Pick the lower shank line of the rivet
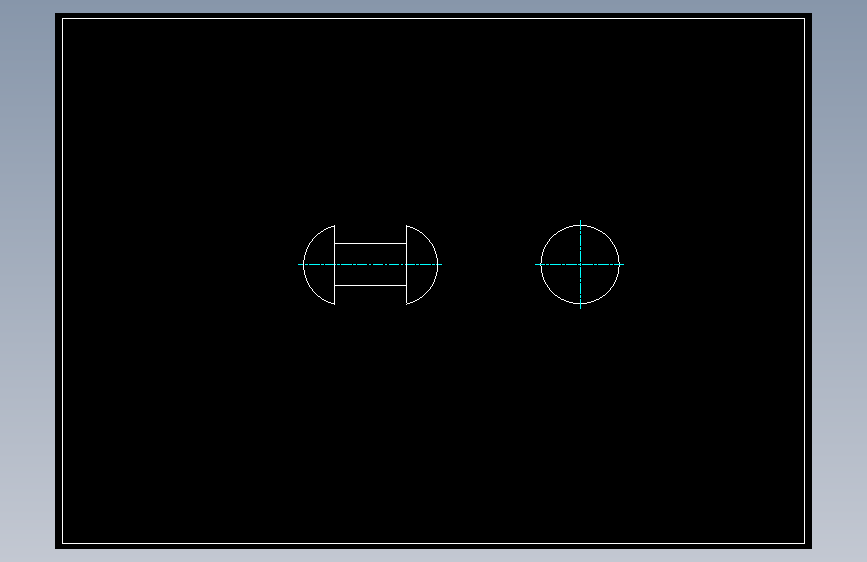Viewport: 867px width, 562px height. click(x=370, y=285)
